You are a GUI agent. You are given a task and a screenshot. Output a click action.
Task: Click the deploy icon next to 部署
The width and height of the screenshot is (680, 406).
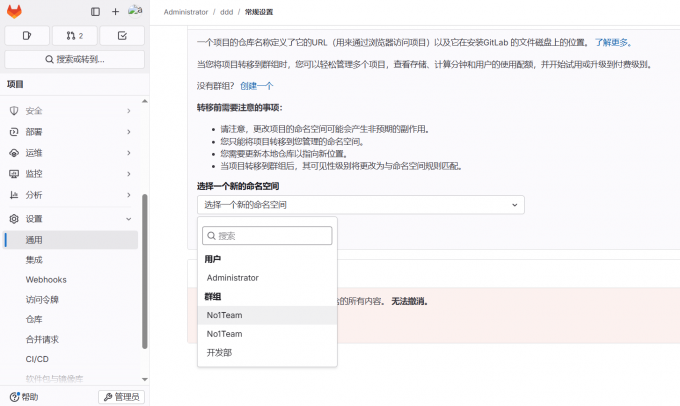tap(14, 132)
